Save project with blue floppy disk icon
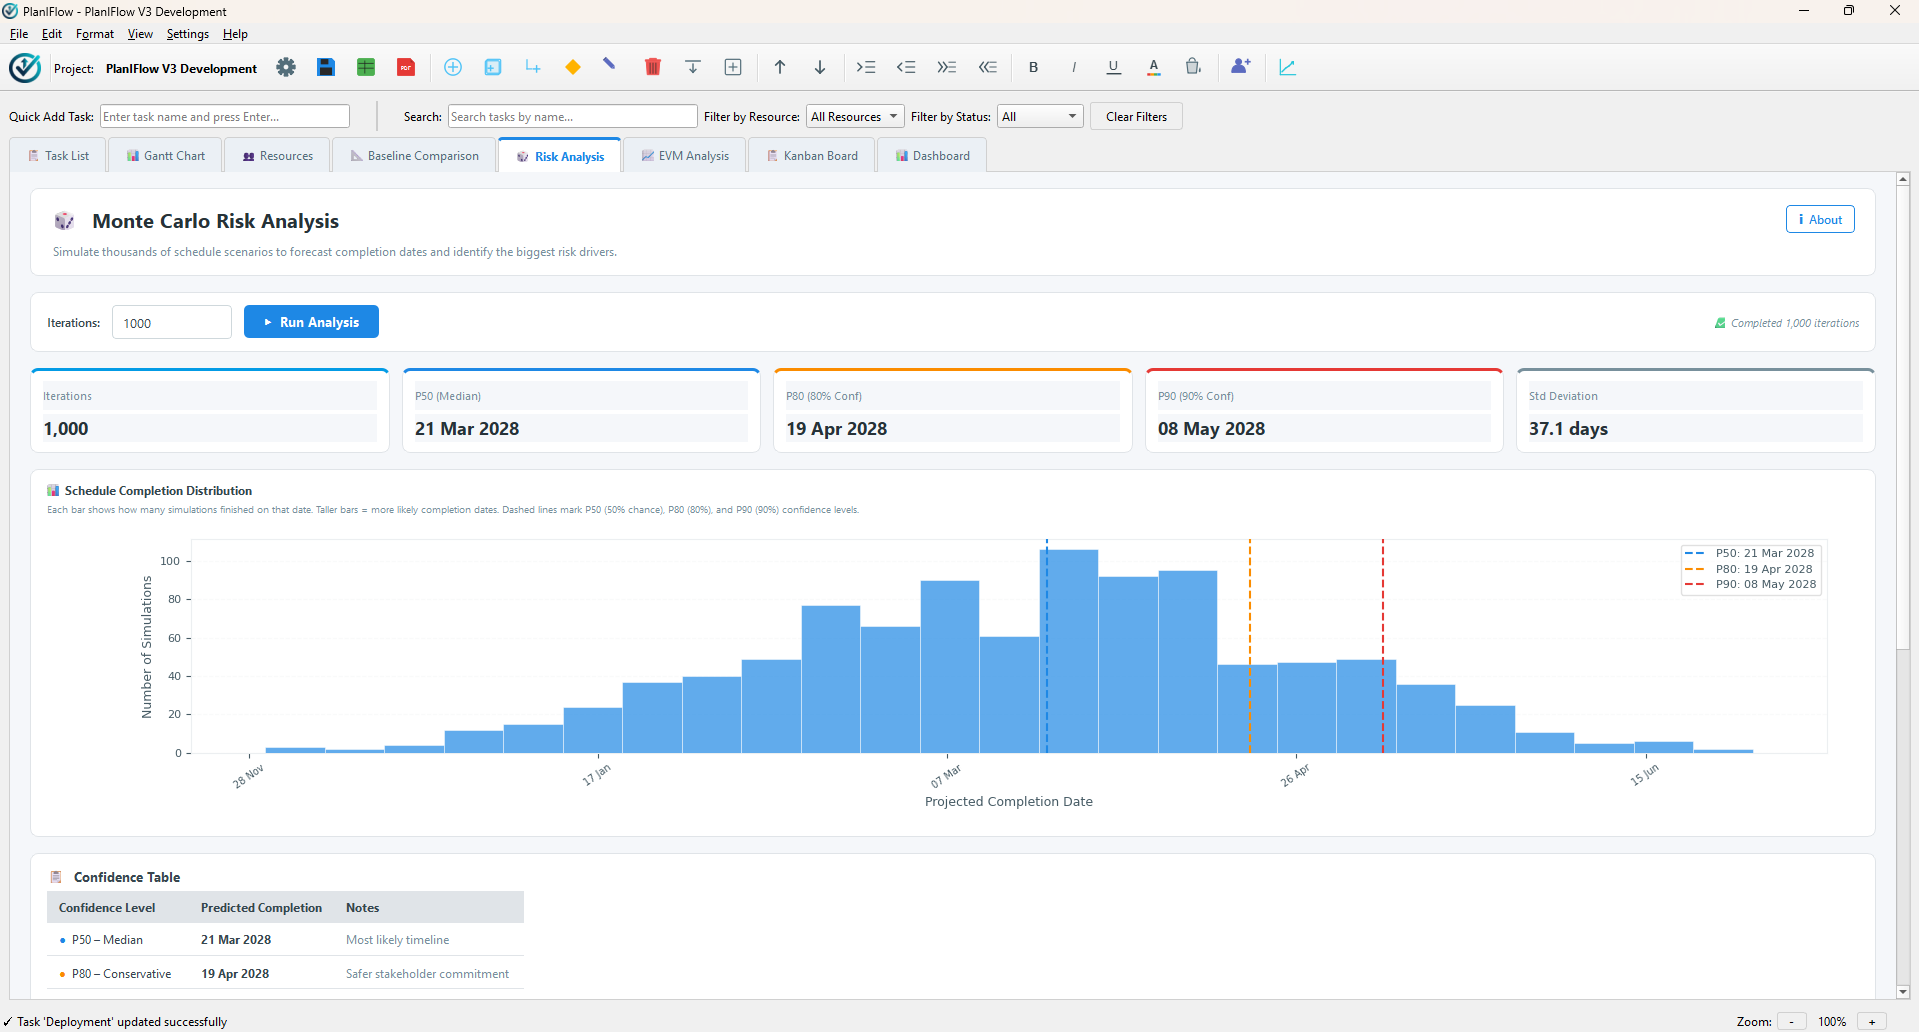The height and width of the screenshot is (1032, 1919). tap(326, 67)
